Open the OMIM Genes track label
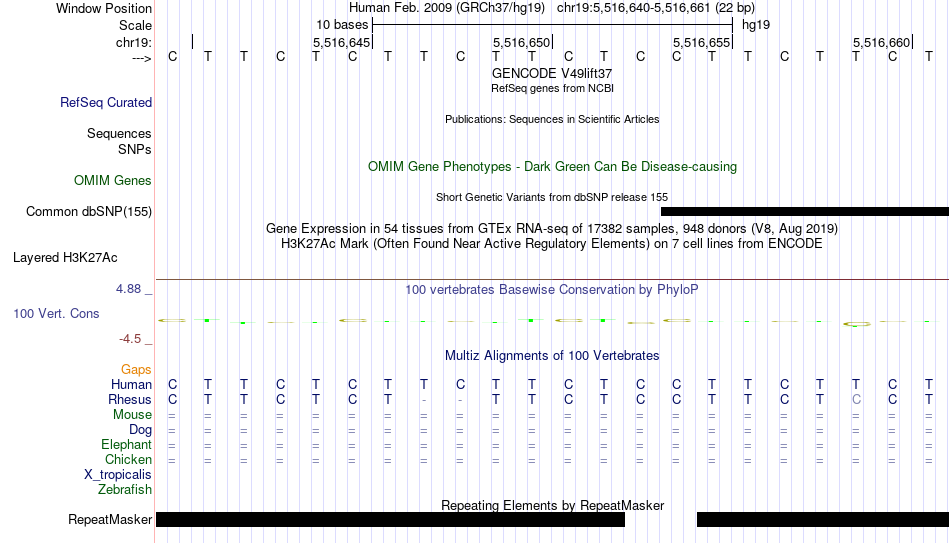This screenshot has width=950, height=543. coord(113,181)
